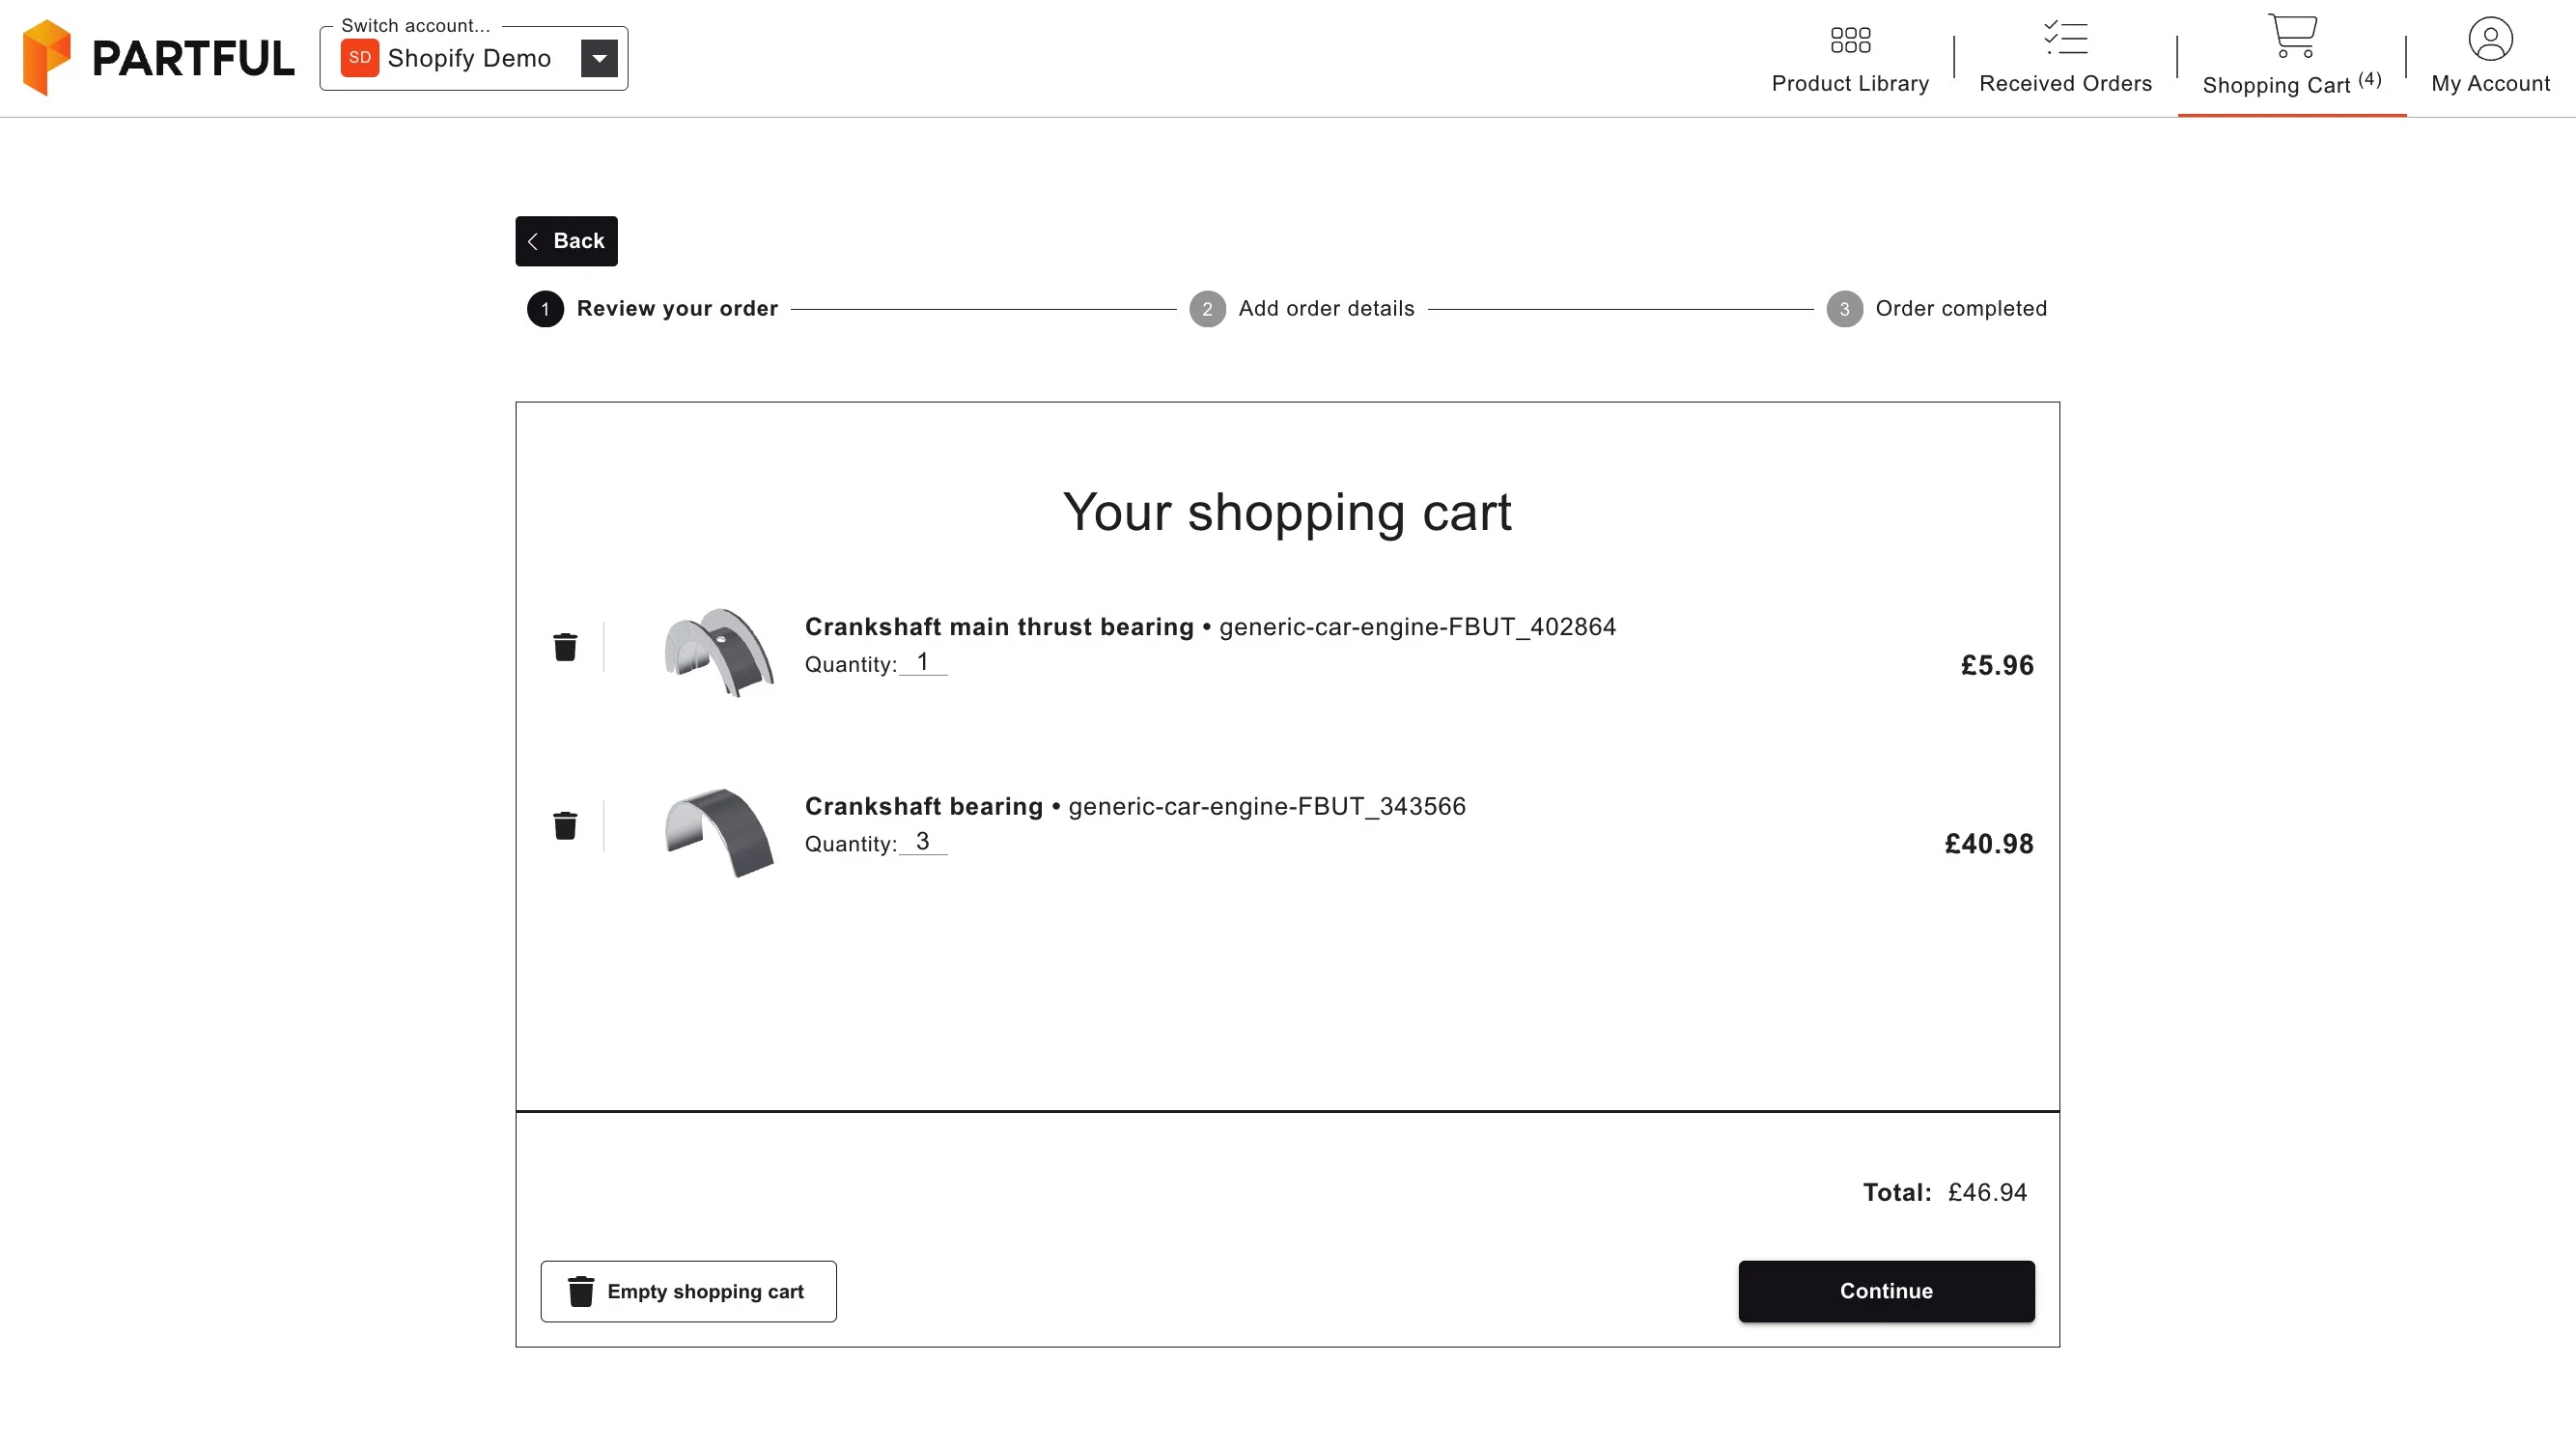This screenshot has height=1446, width=2576.
Task: Click the Shopping Cart icon
Action: (x=2292, y=36)
